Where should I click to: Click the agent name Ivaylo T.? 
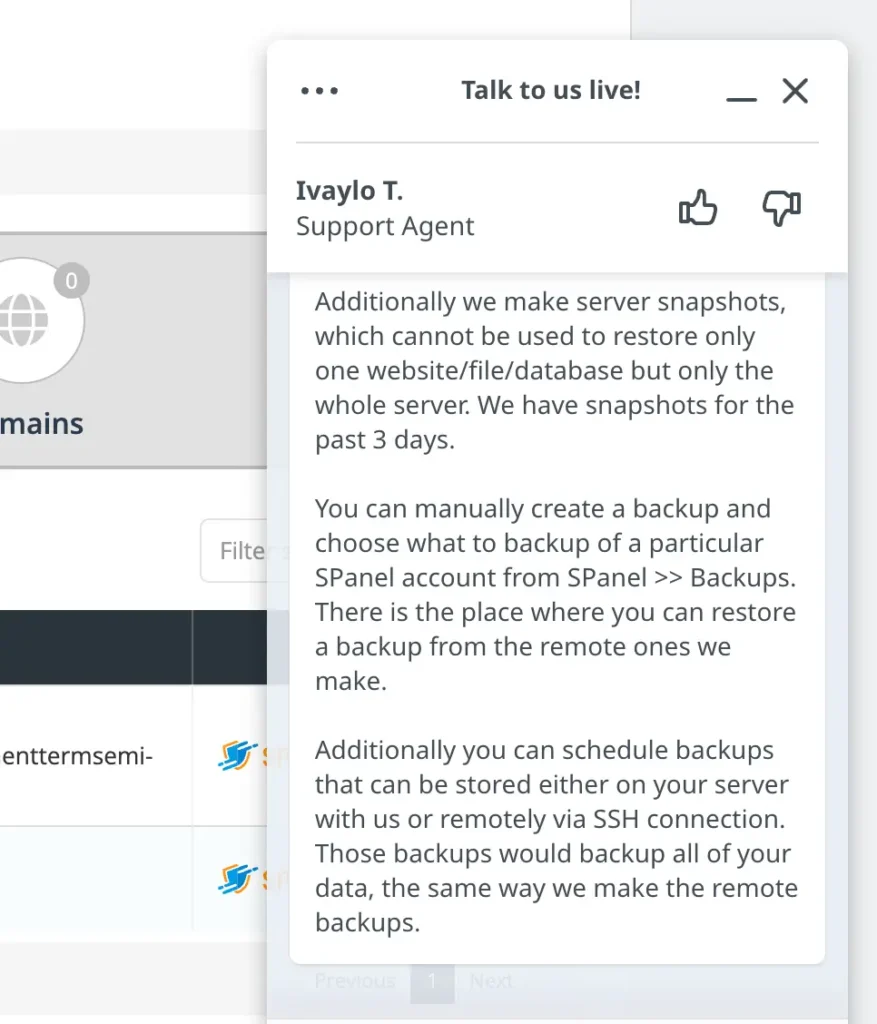[x=349, y=190]
